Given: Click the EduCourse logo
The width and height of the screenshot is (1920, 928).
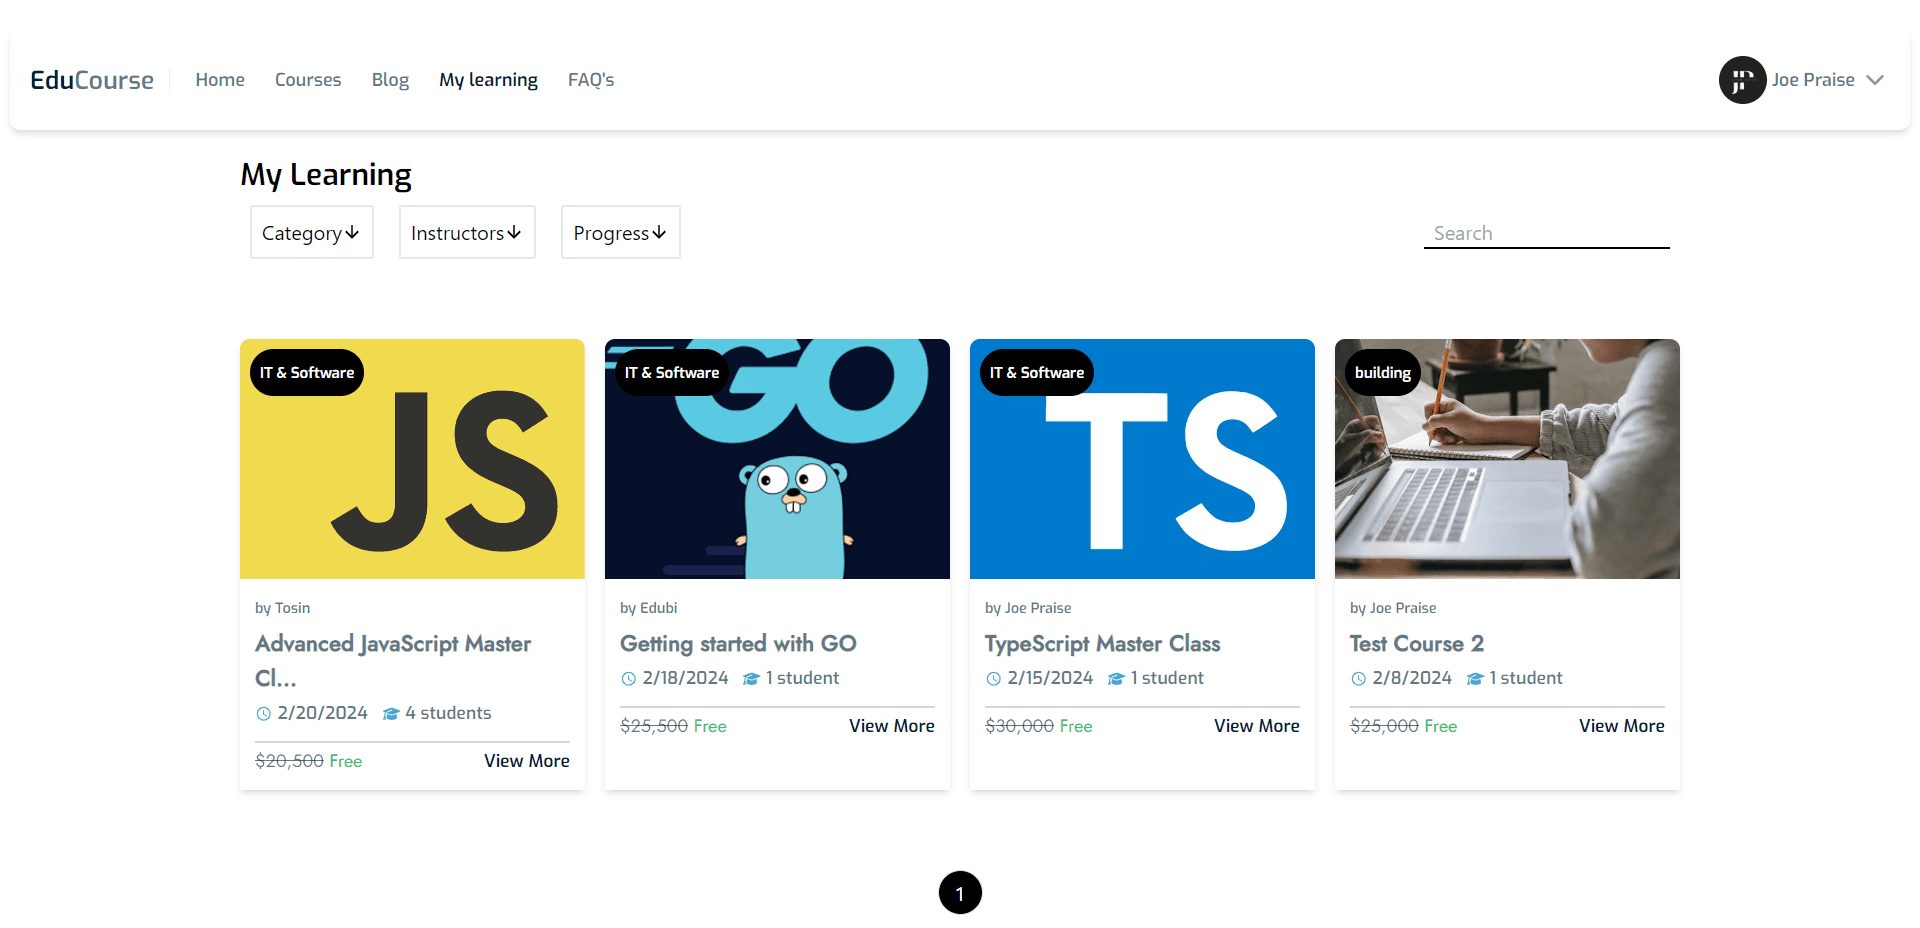Looking at the screenshot, I should (x=92, y=80).
